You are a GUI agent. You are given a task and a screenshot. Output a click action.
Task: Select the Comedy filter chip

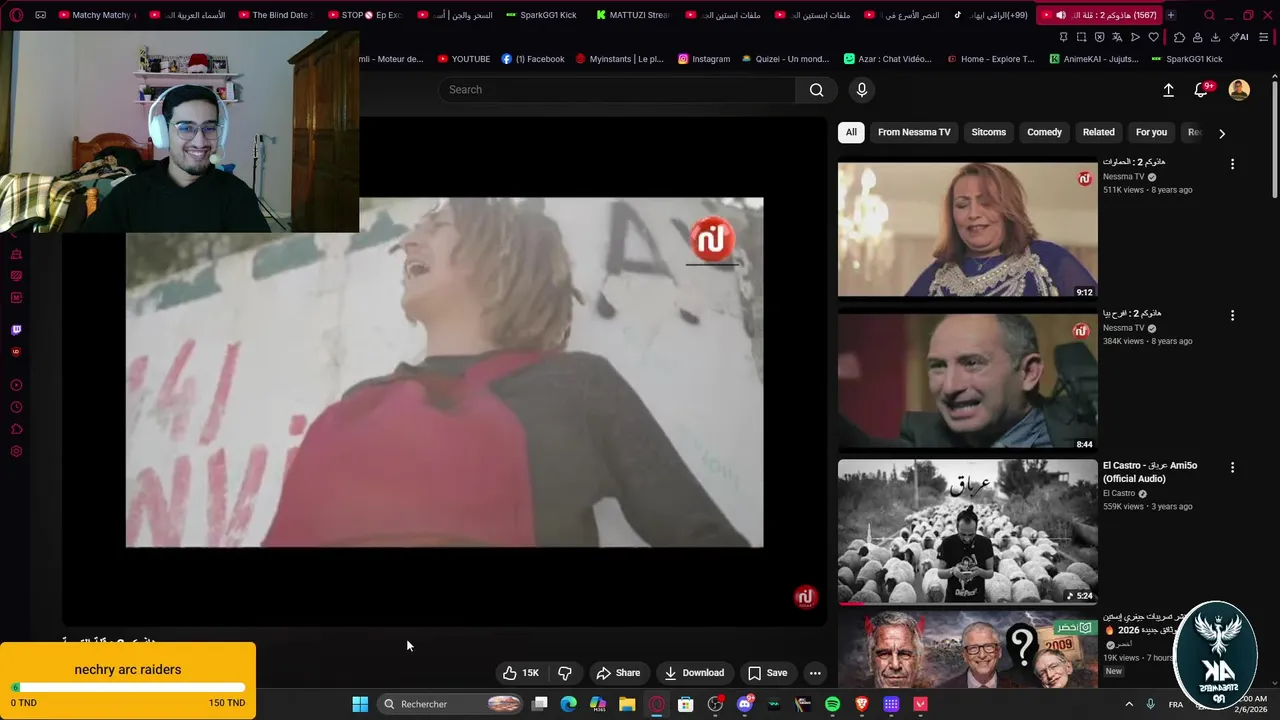point(1044,132)
